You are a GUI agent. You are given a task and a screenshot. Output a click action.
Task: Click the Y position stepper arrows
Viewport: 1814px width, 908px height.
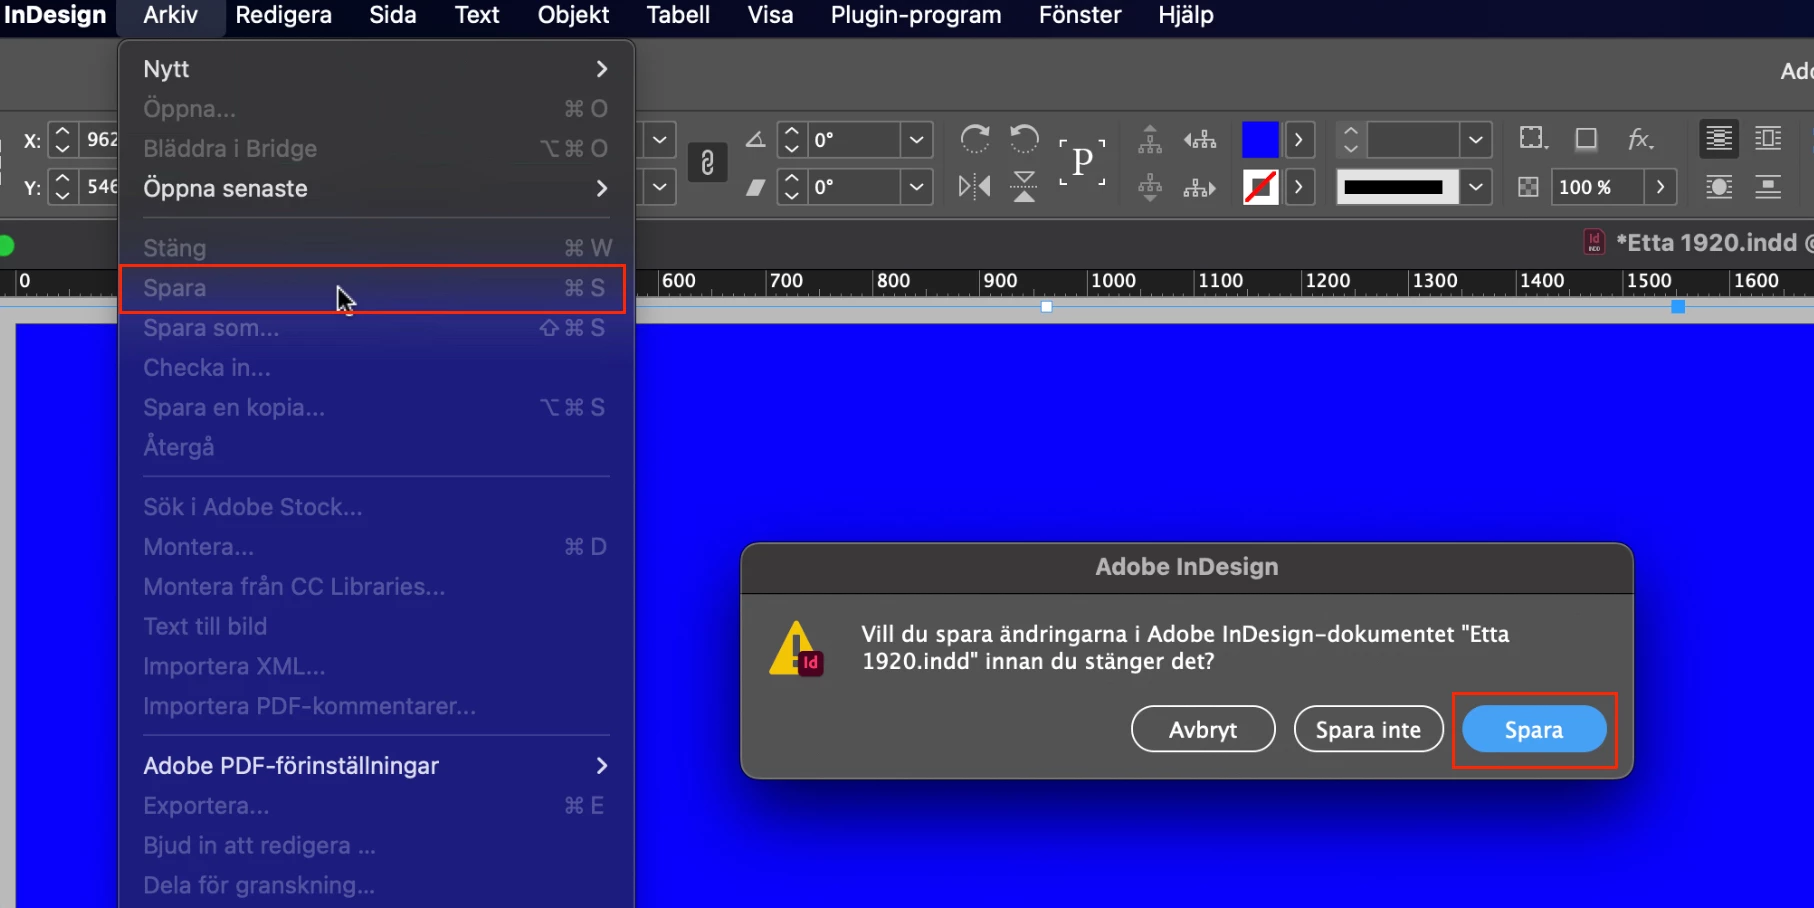coord(62,187)
